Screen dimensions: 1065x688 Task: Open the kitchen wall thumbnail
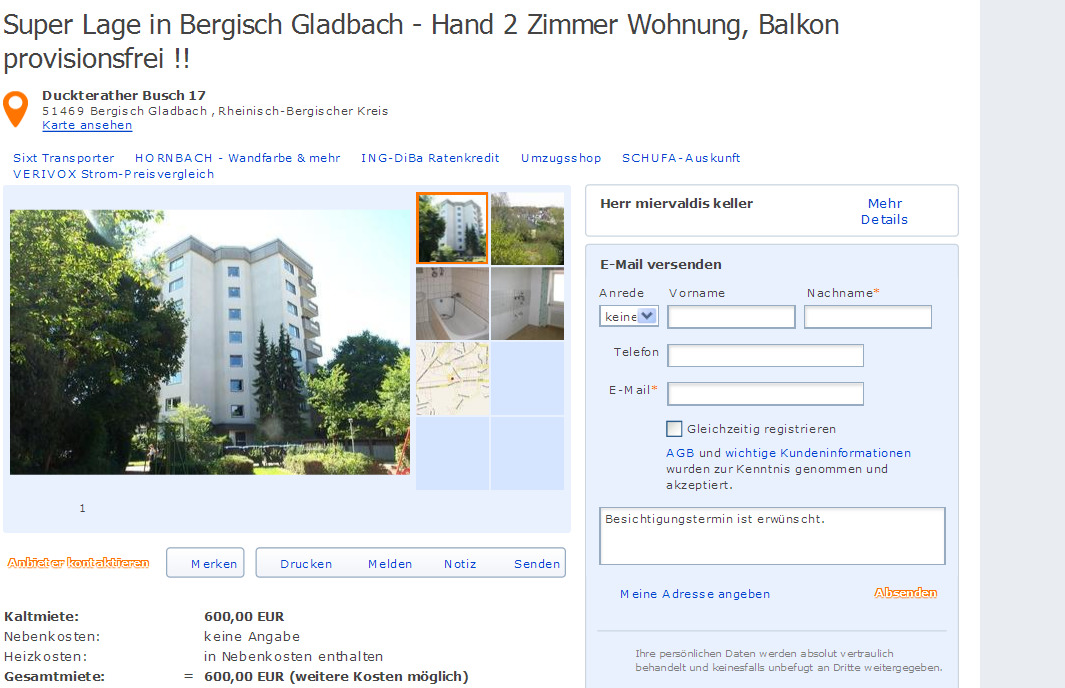tap(527, 304)
